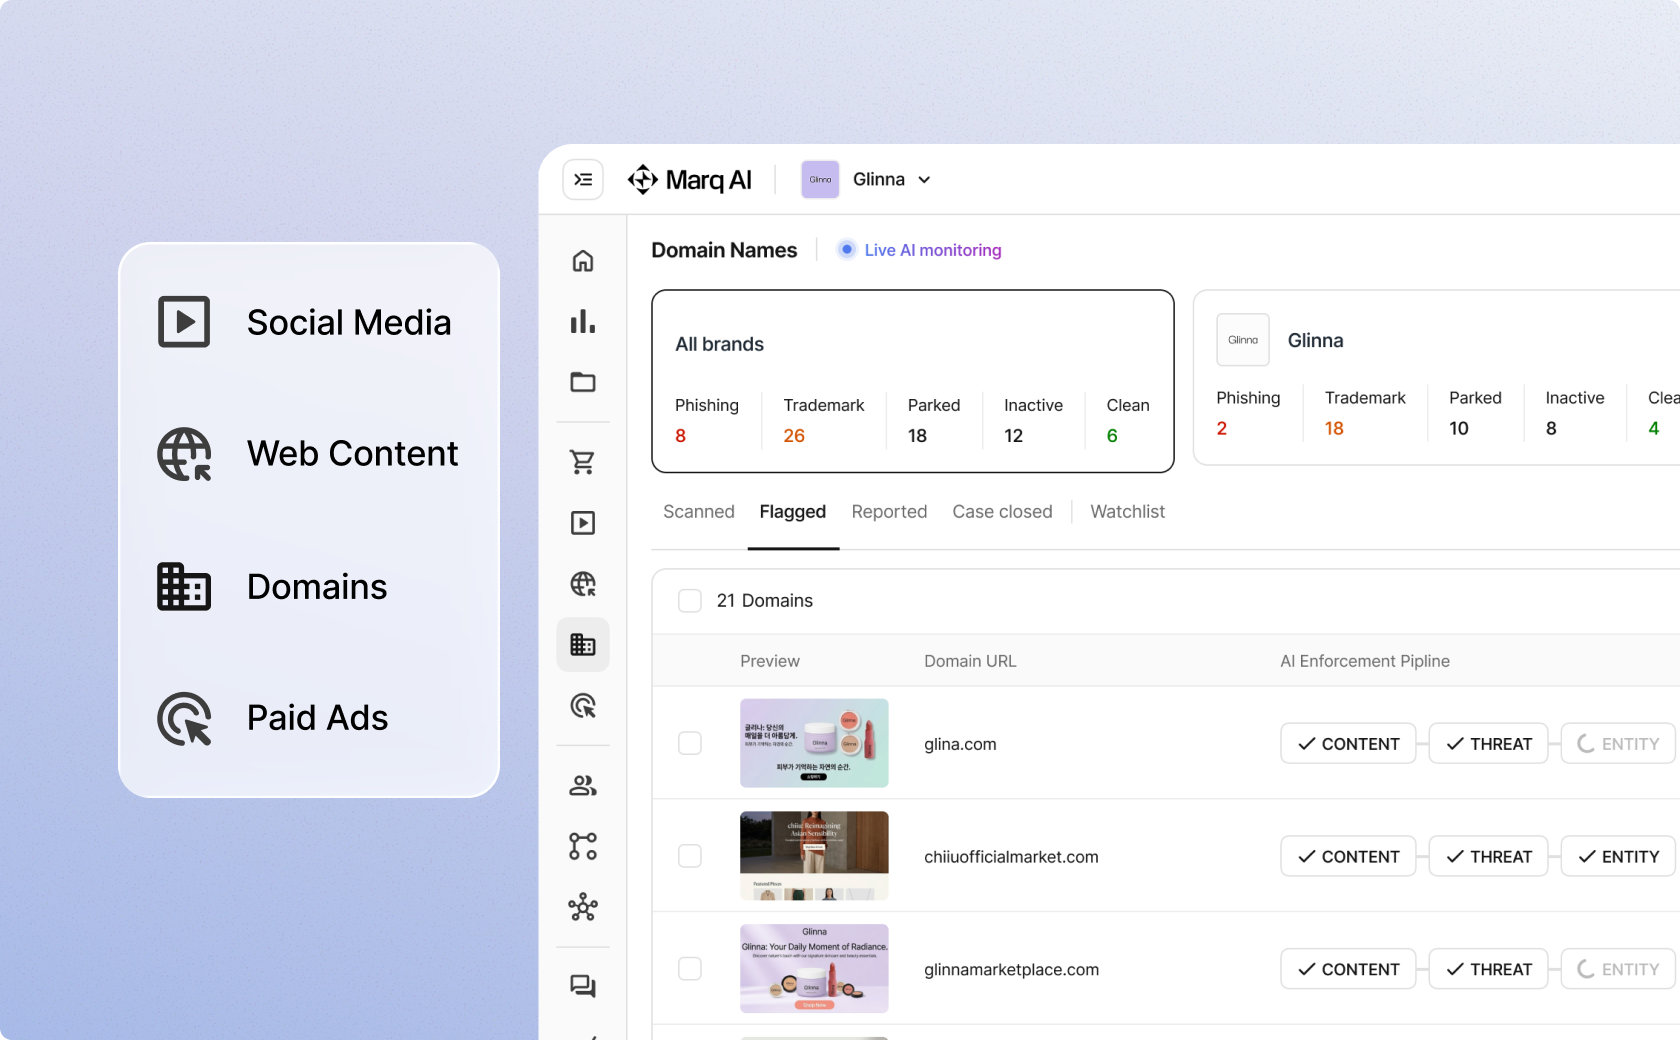Image resolution: width=1680 pixels, height=1040 pixels.
Task: Switch to the Scanned tab
Action: 699,512
